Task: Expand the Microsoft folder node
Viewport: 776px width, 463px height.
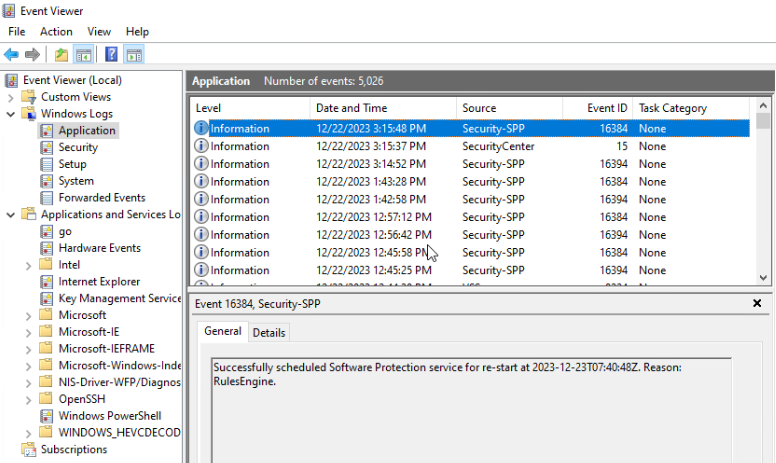Action: point(28,315)
